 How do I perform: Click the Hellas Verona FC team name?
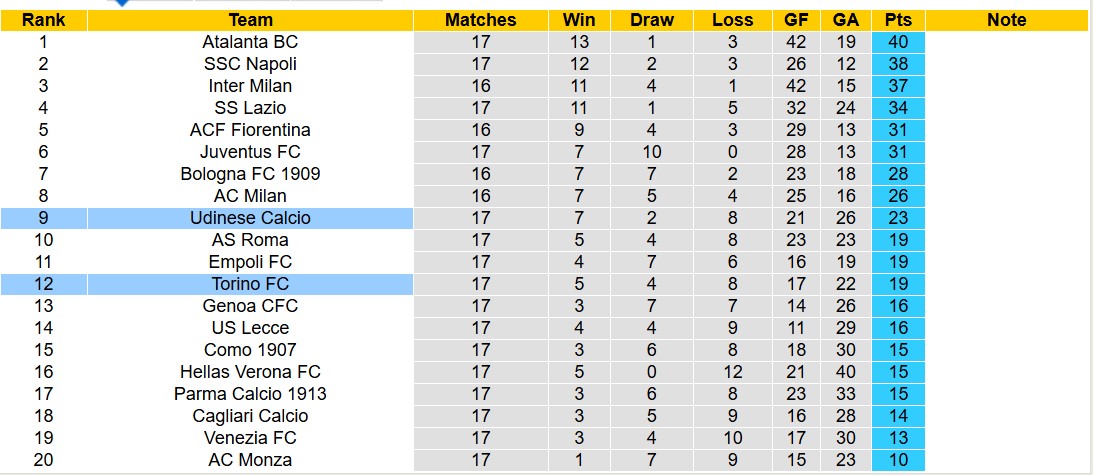[250, 372]
